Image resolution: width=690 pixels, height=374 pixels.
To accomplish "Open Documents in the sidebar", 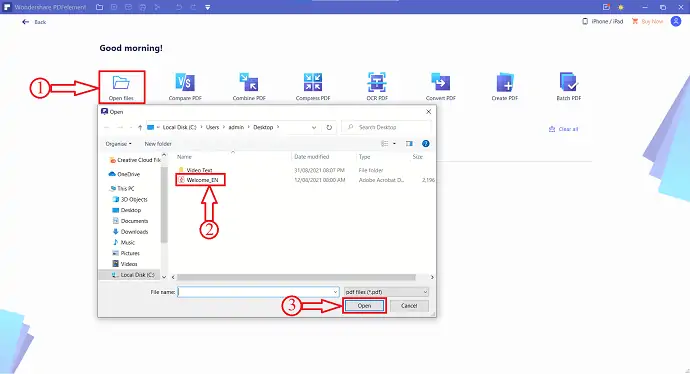I will [x=130, y=221].
